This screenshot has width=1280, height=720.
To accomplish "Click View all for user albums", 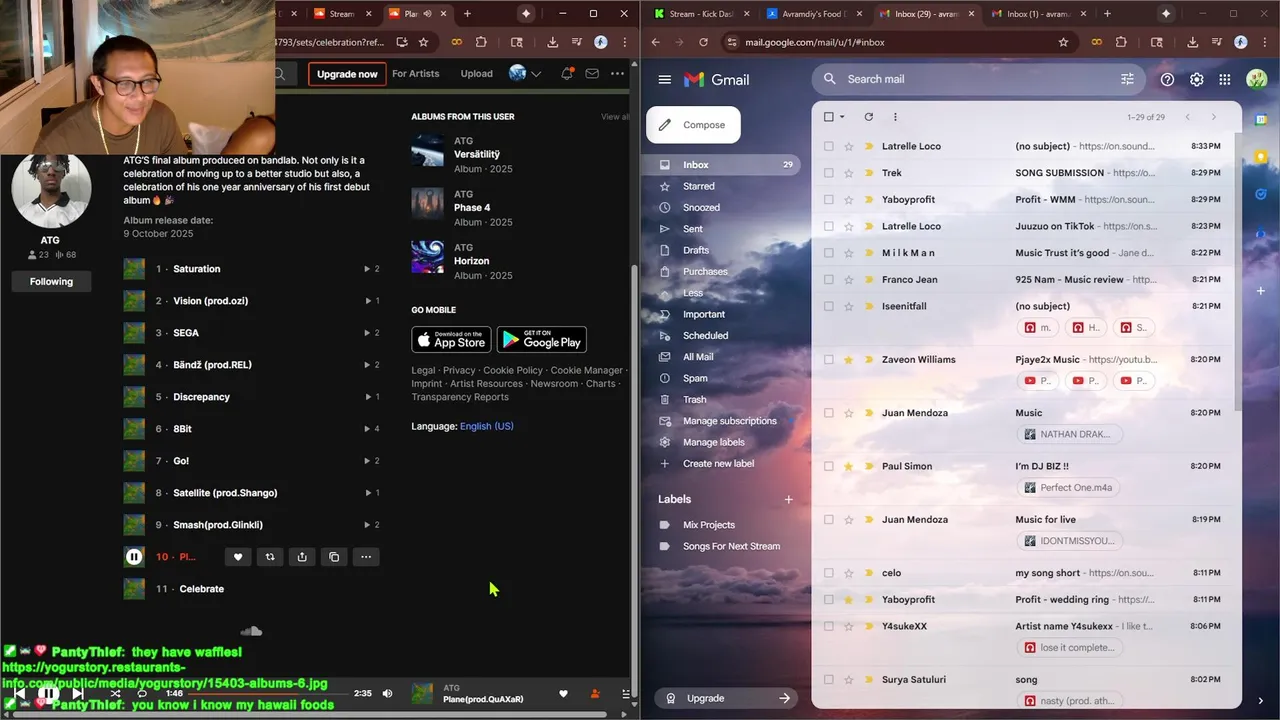I will 615,117.
